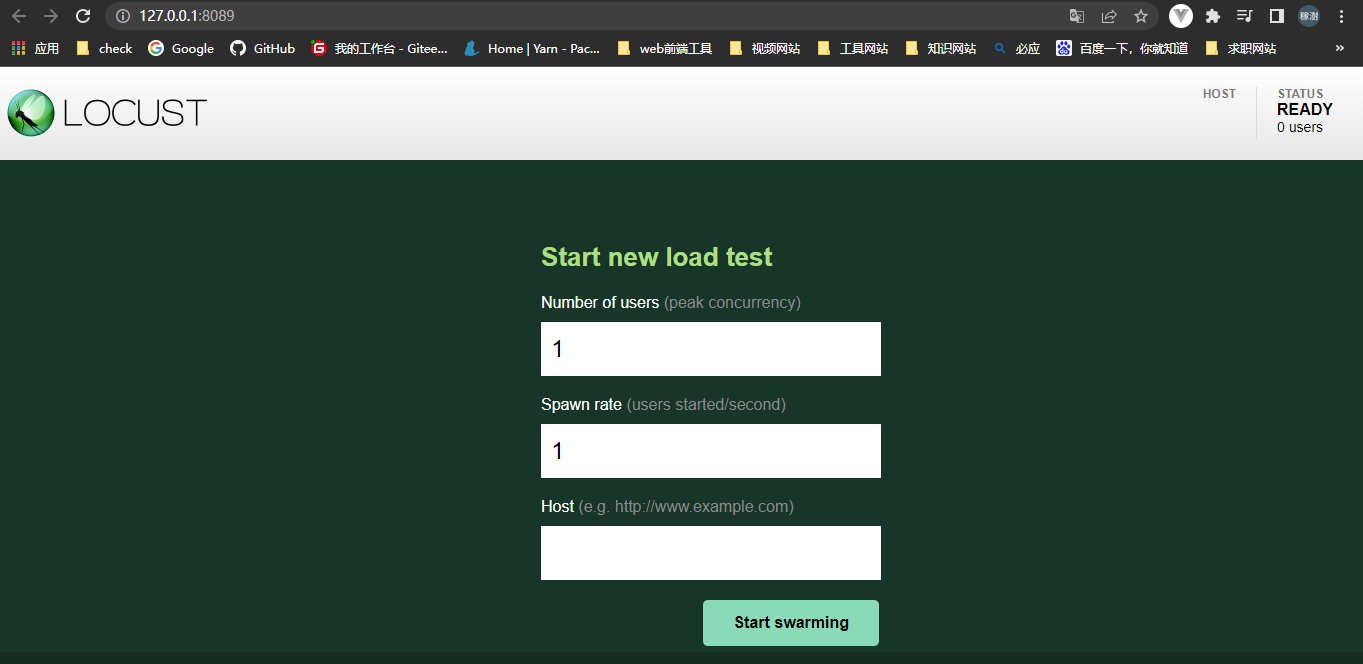Click the Locust logo
The width and height of the screenshot is (1363, 664).
click(107, 113)
